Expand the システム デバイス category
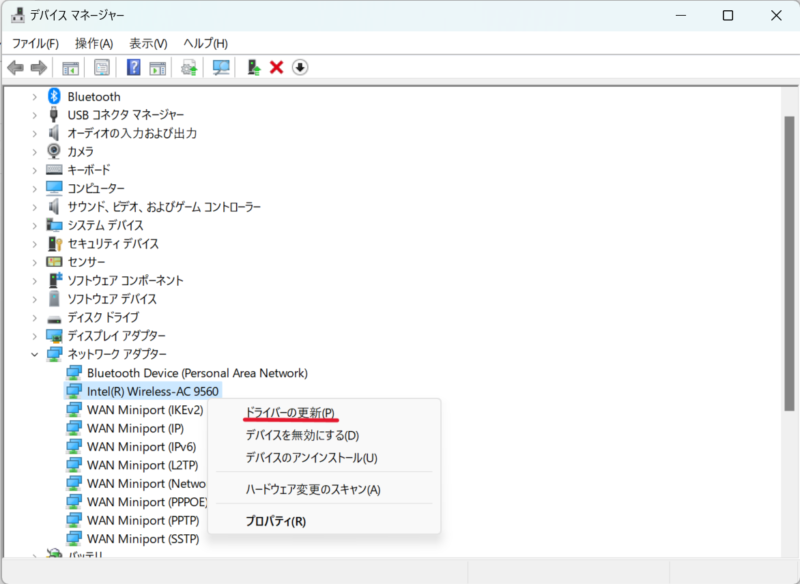Image resolution: width=800 pixels, height=584 pixels. point(35,225)
